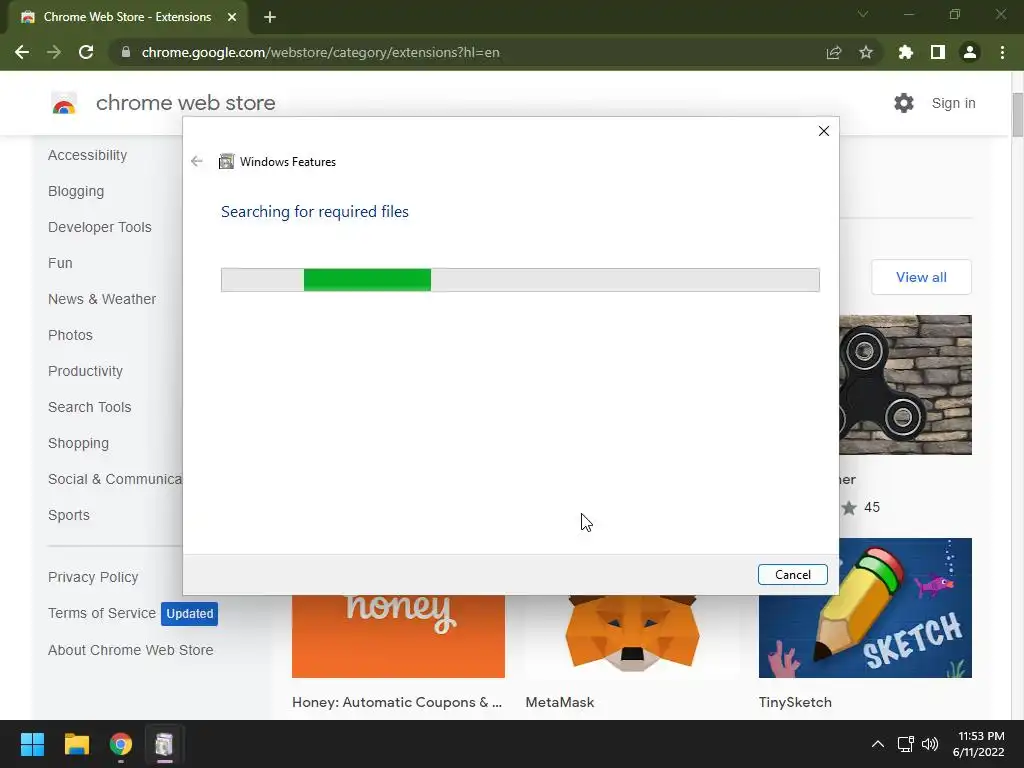Click the blue Updated badge
Image resolution: width=1024 pixels, height=768 pixels.
189,614
